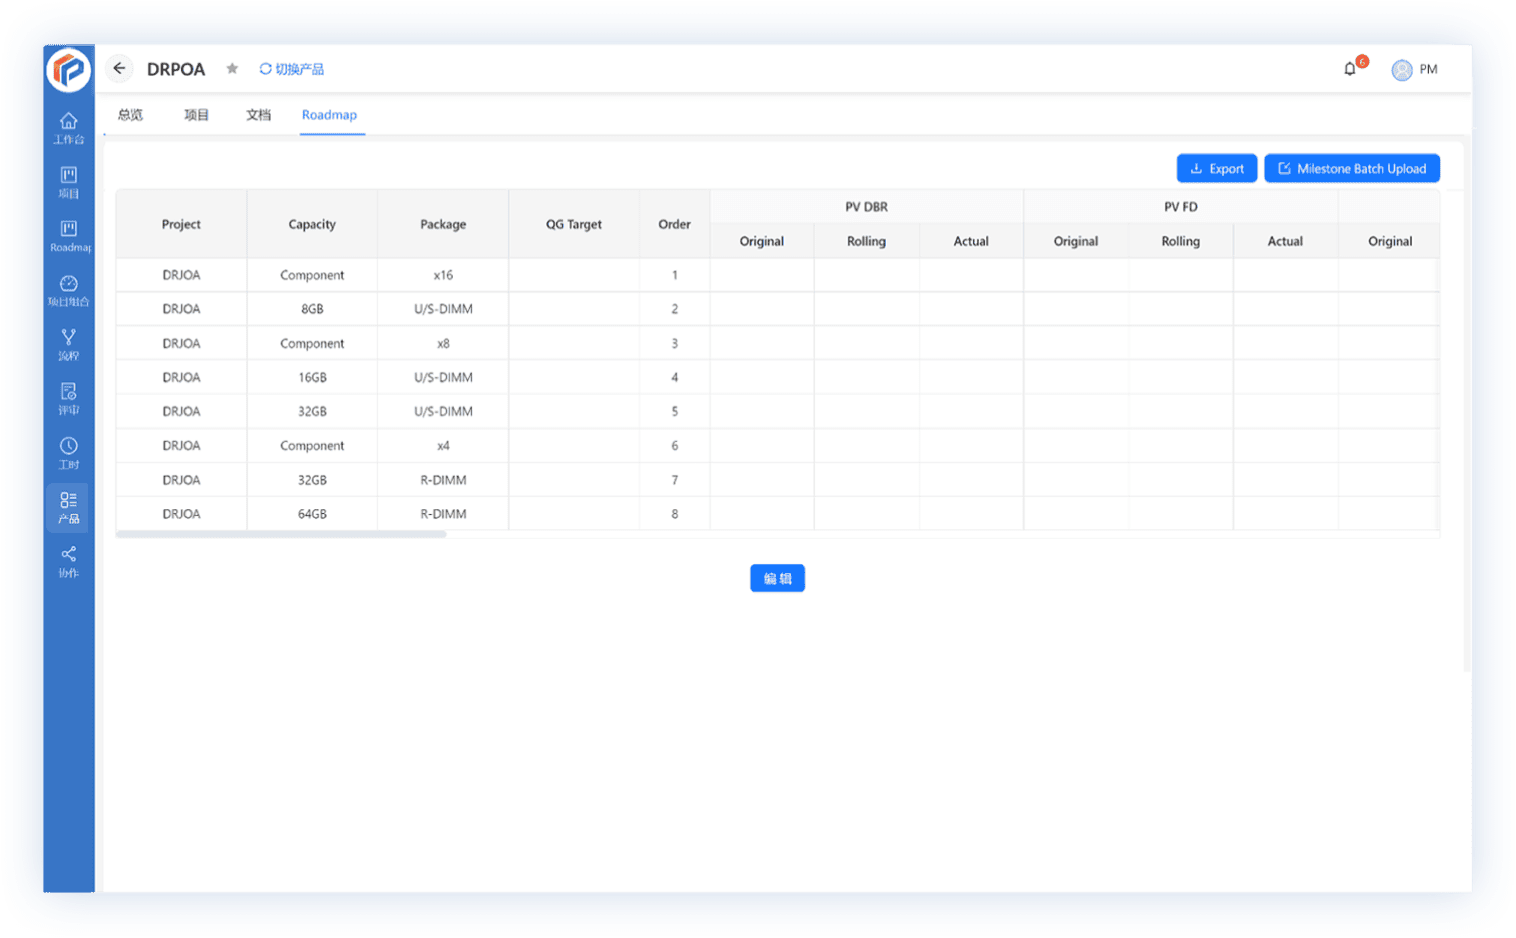The width and height of the screenshot is (1516, 938).
Task: Click the Export button
Action: pyautogui.click(x=1216, y=168)
